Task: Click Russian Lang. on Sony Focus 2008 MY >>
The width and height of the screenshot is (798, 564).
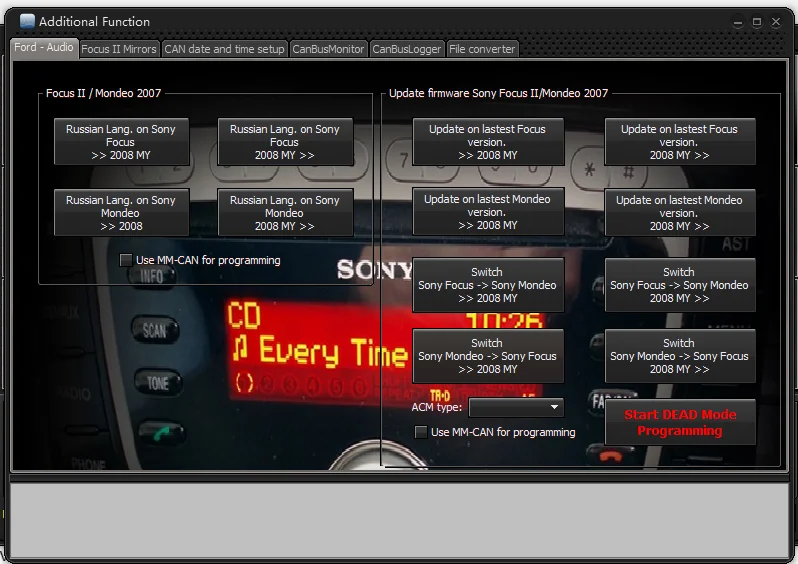Action: [x=285, y=142]
